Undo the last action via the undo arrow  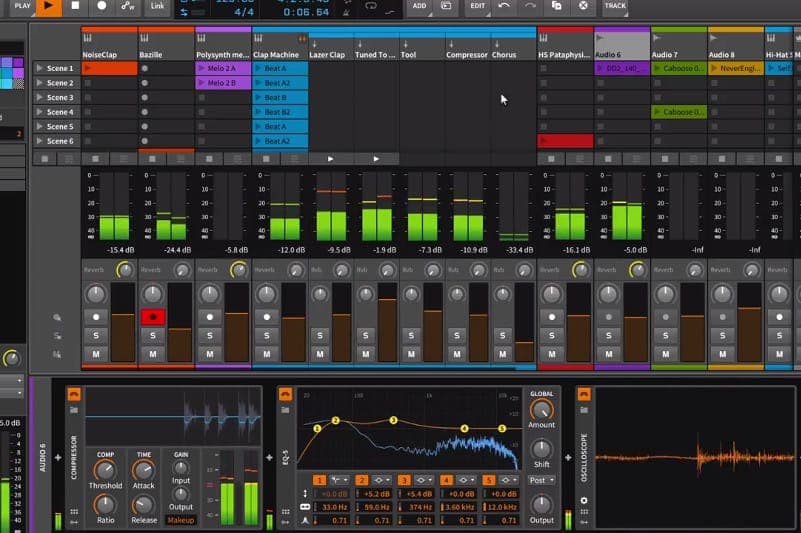pyautogui.click(x=504, y=6)
